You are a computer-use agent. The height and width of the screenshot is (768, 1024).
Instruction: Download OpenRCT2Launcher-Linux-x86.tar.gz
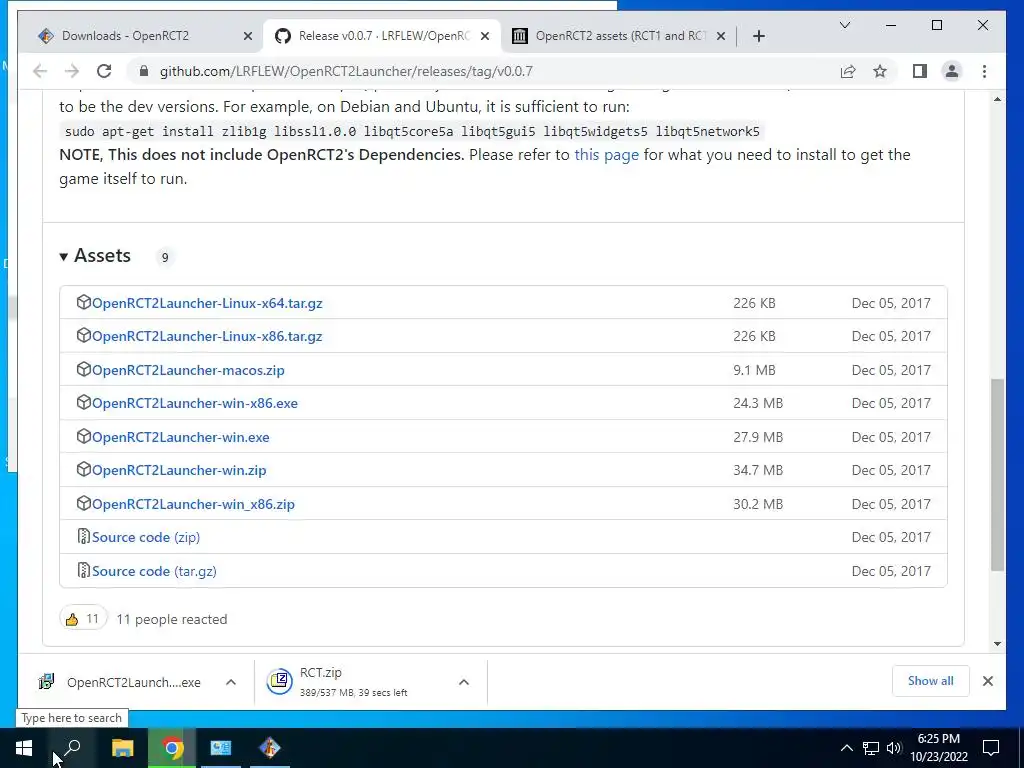tap(207, 336)
